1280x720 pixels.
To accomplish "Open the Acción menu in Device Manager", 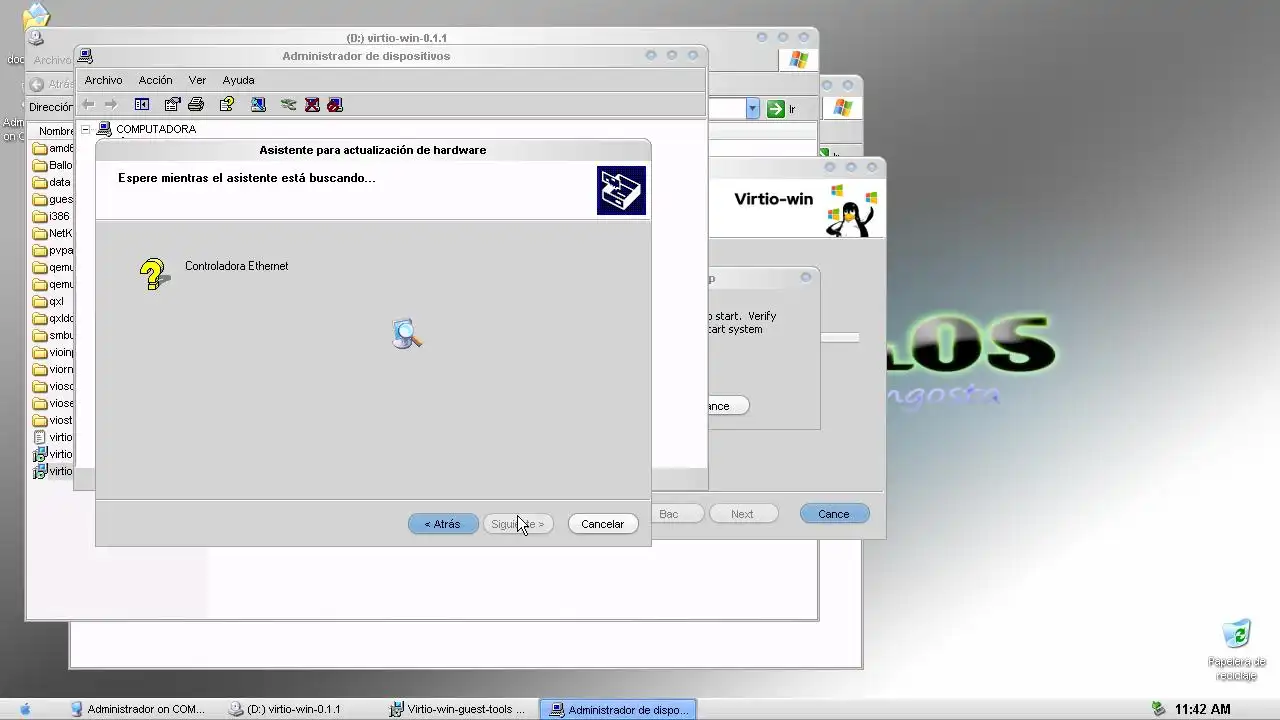I will (155, 80).
